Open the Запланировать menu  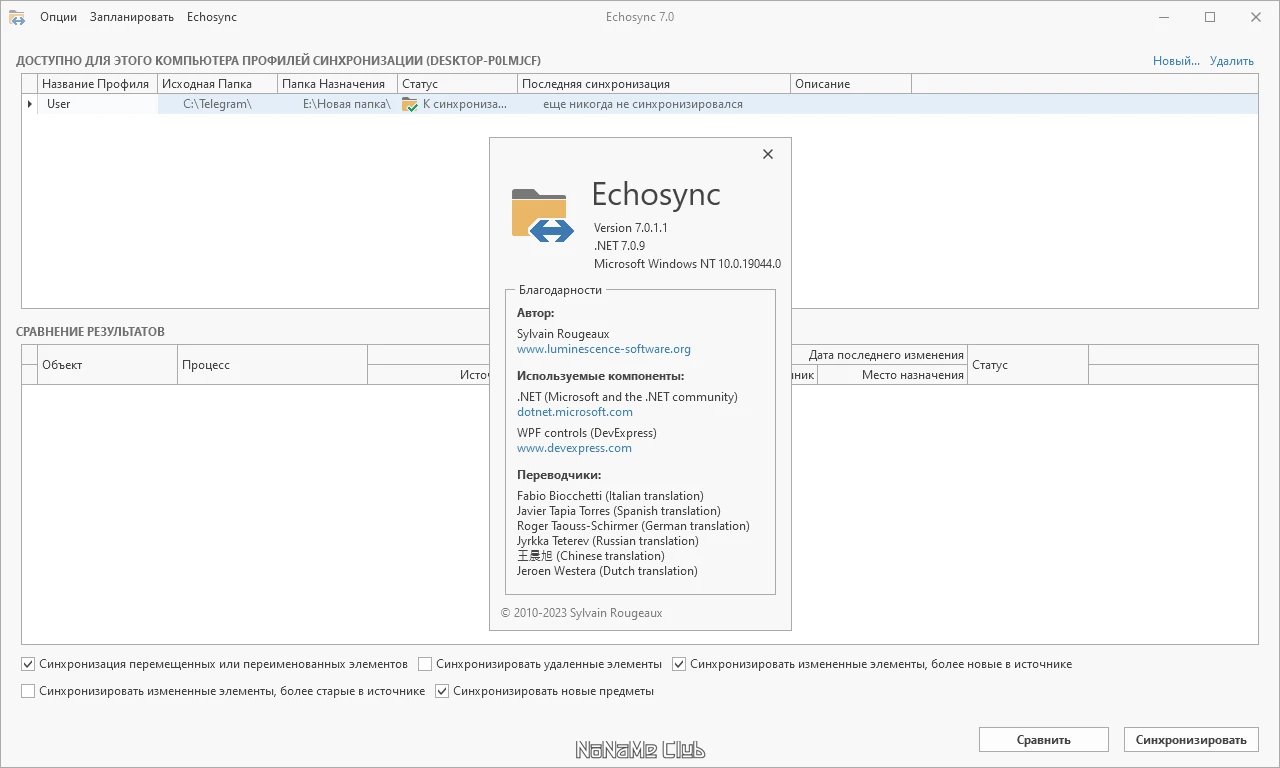click(x=131, y=17)
